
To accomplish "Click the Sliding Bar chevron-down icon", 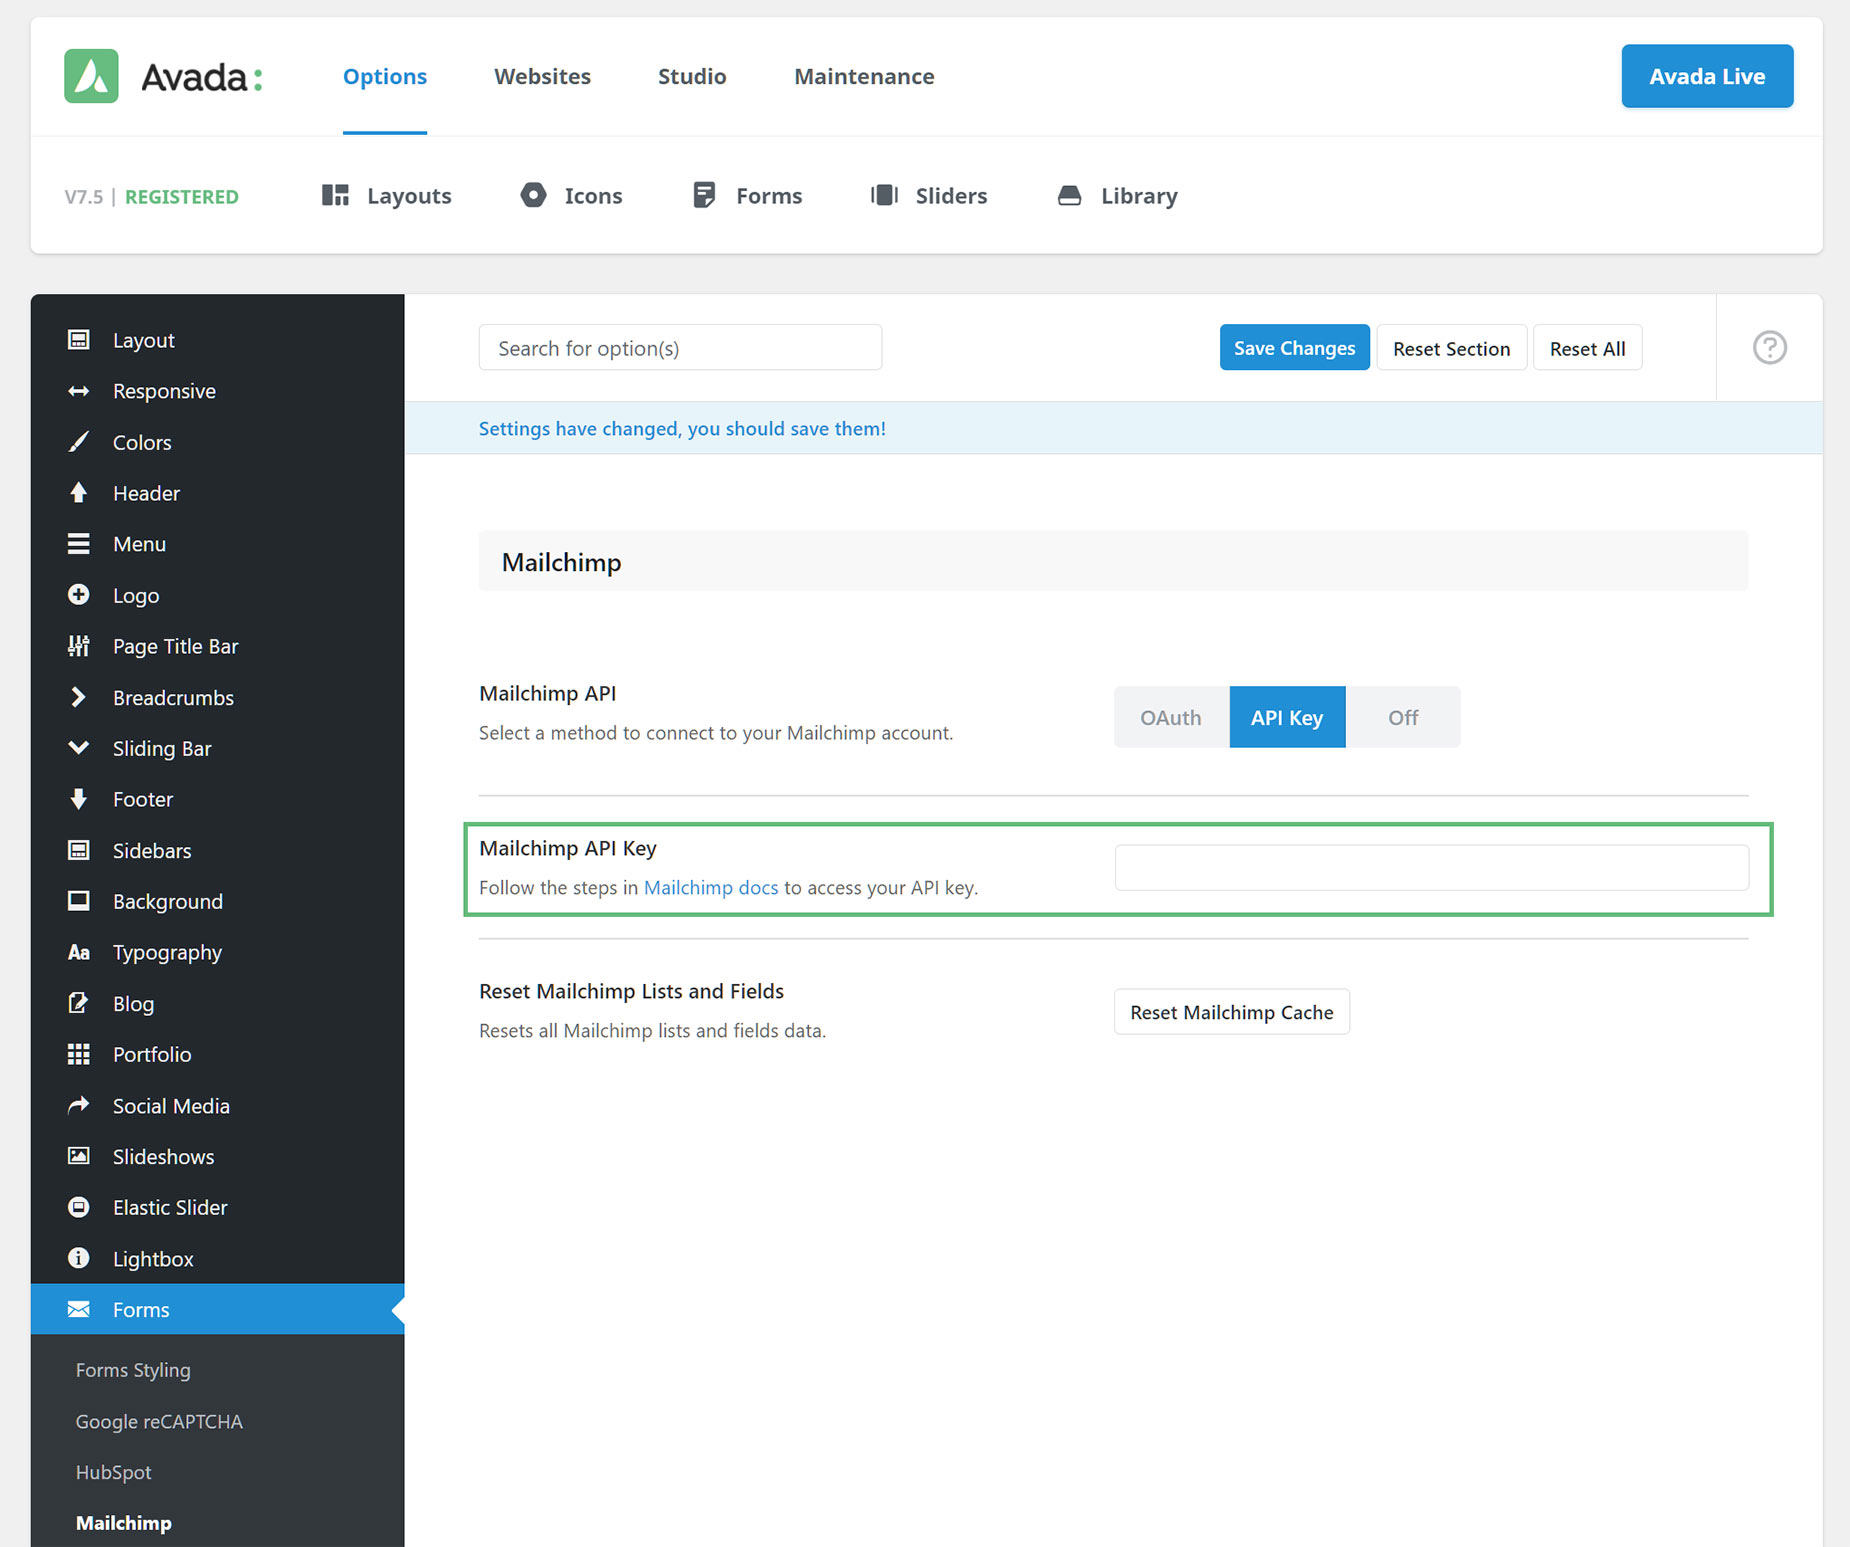I will tap(78, 748).
